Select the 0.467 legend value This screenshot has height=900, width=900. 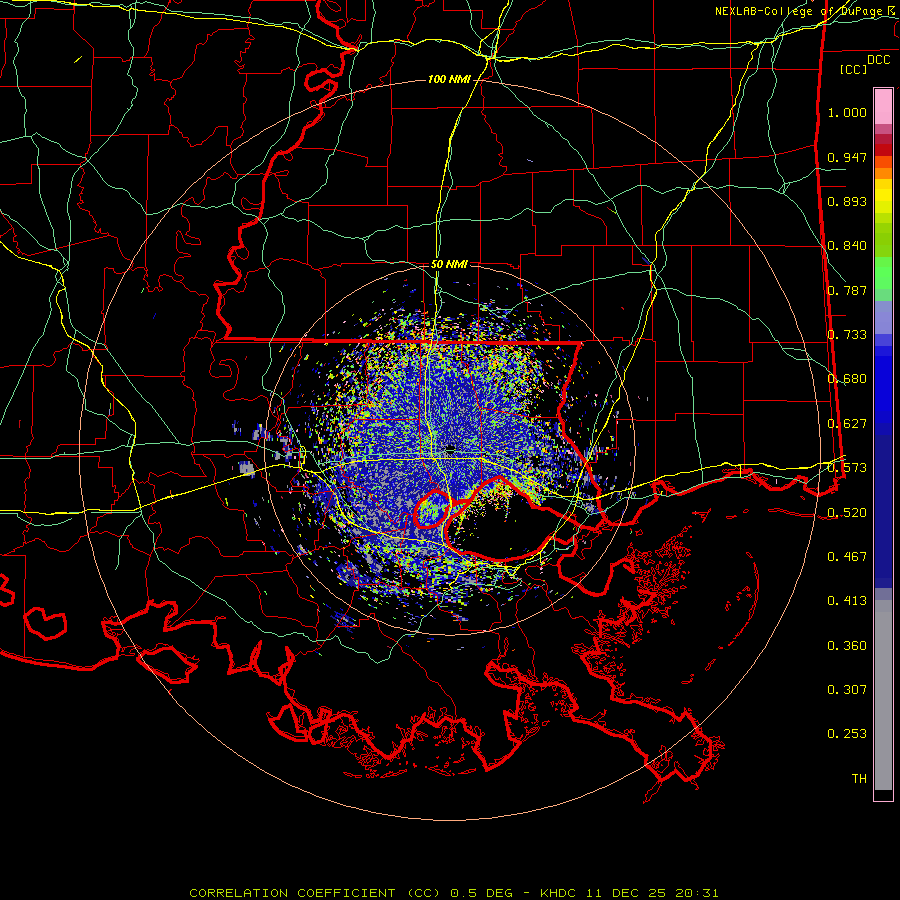[x=847, y=557]
